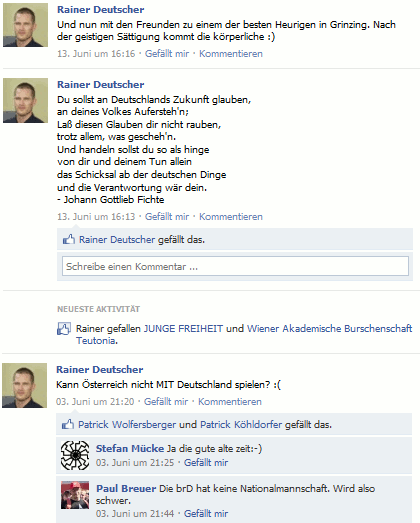This screenshot has height=523, width=420.
Task: Comment on the post from 13. Juni 16:16
Action: 231,54
